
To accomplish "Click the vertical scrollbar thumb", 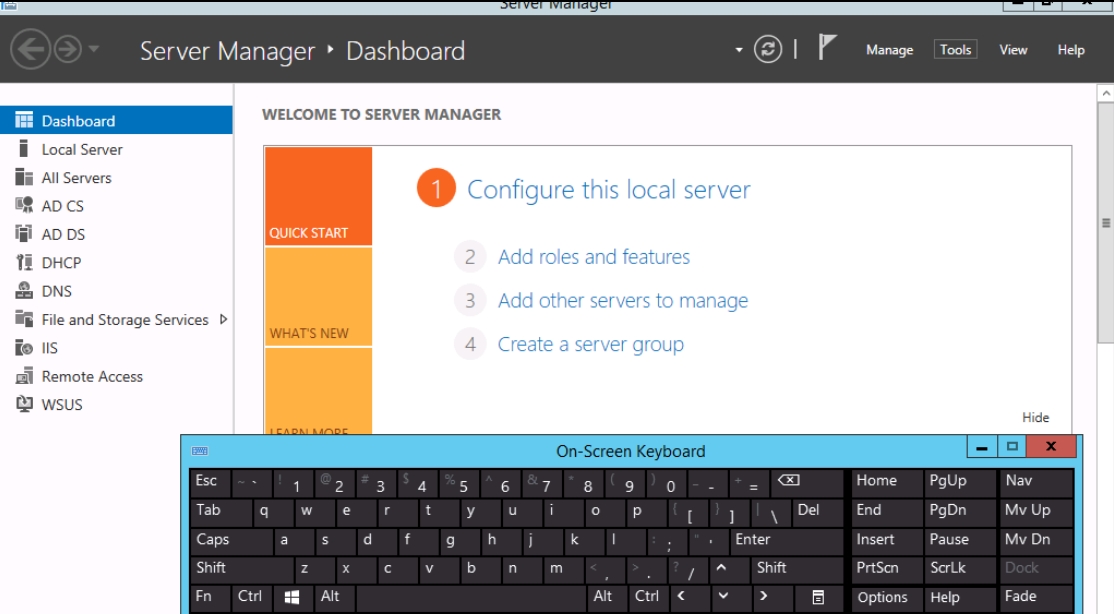I will coord(1105,223).
